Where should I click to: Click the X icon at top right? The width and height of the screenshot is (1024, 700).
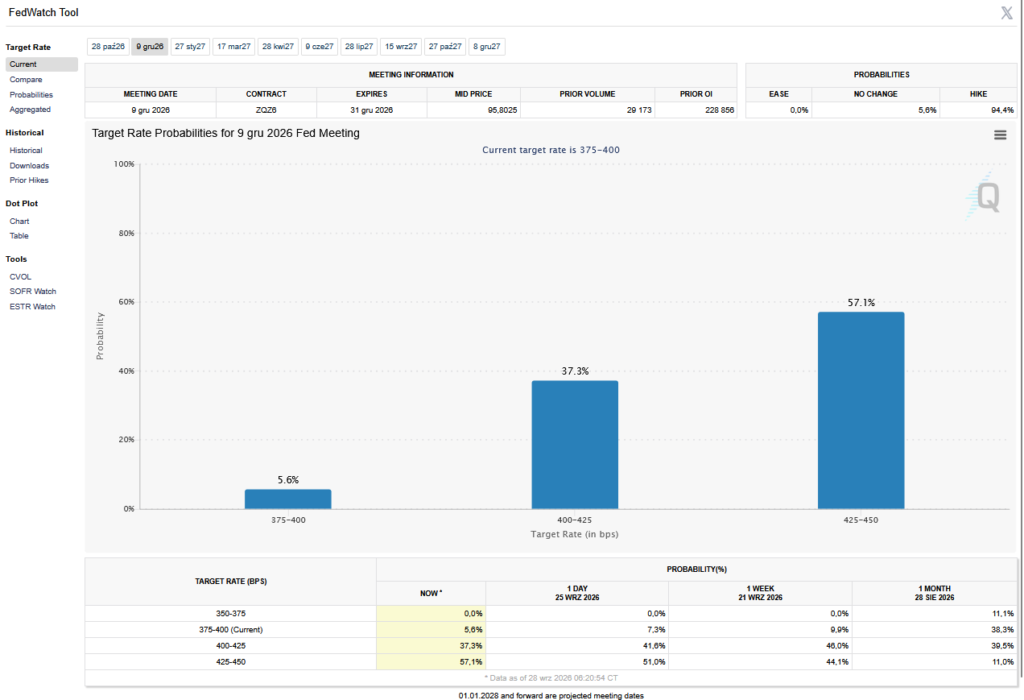coord(1006,13)
